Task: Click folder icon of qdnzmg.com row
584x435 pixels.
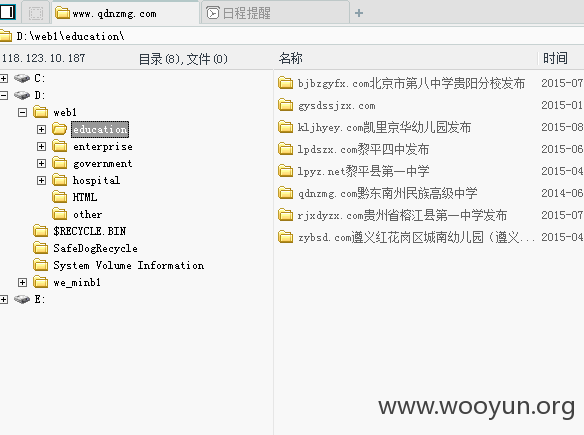Action: [286, 193]
